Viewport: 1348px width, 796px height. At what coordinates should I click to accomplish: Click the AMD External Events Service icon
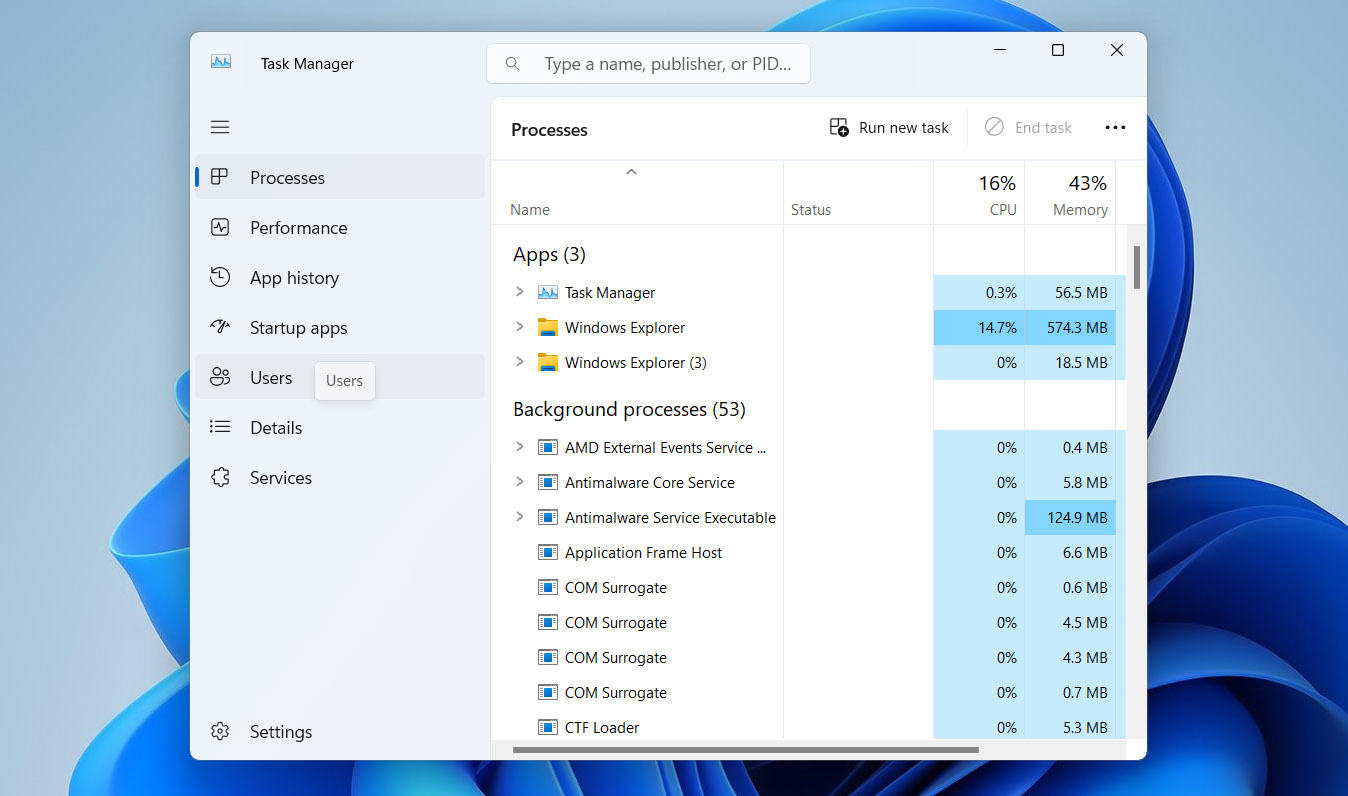547,447
